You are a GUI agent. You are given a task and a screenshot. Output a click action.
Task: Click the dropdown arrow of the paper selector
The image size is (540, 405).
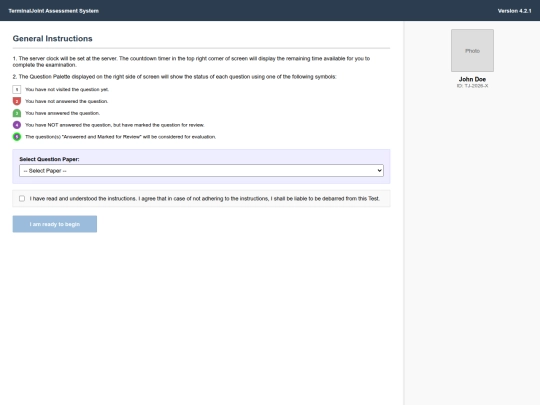pos(379,170)
